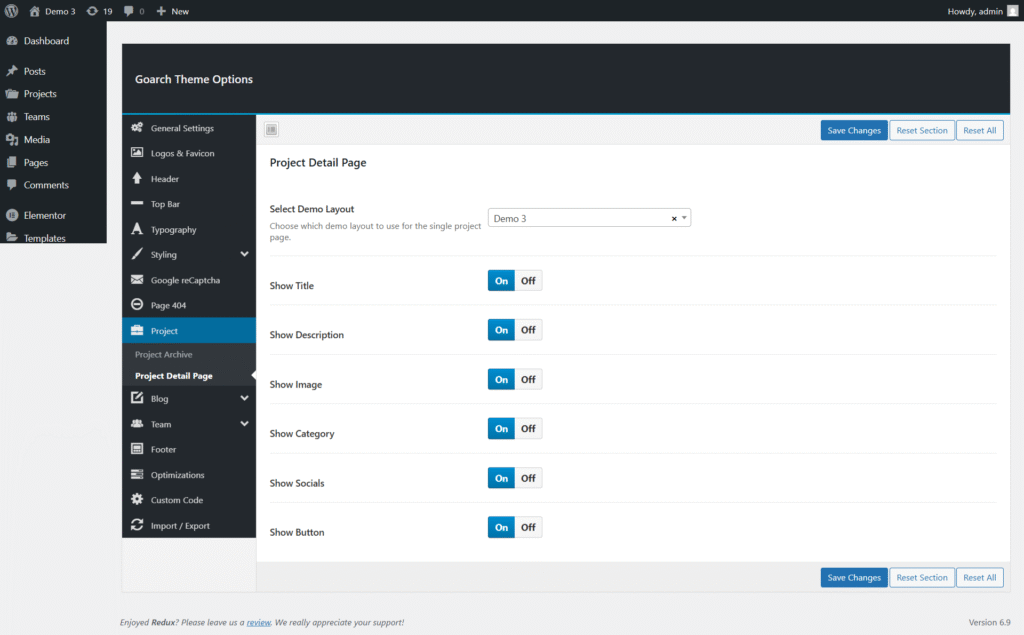Click the top Save Changes button
Image resolution: width=1024 pixels, height=635 pixels.
click(x=854, y=130)
